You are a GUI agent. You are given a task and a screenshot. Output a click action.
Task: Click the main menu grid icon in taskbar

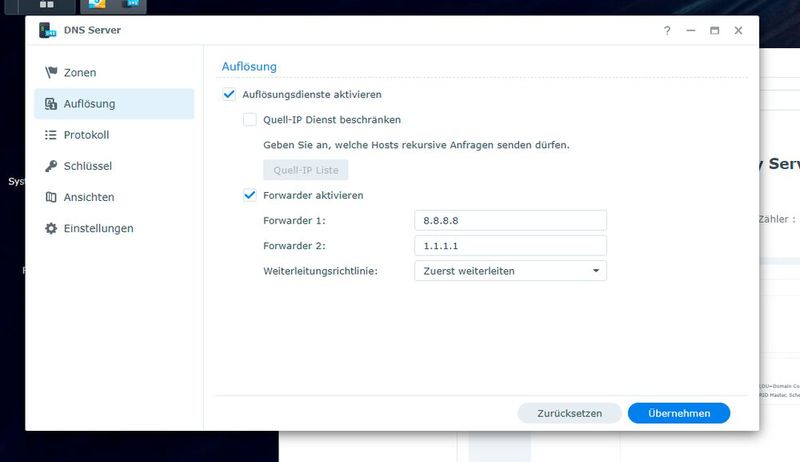46,5
